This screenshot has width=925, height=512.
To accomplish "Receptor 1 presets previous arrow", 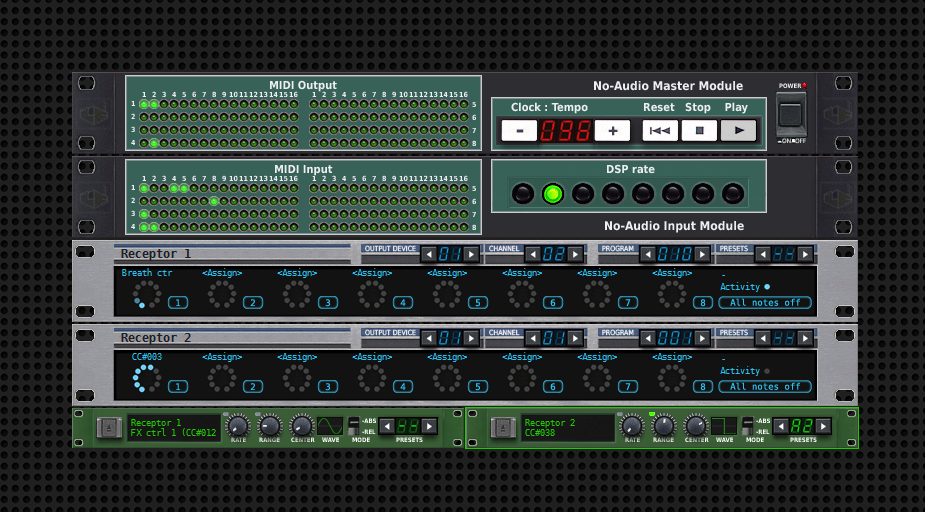I will click(x=763, y=254).
